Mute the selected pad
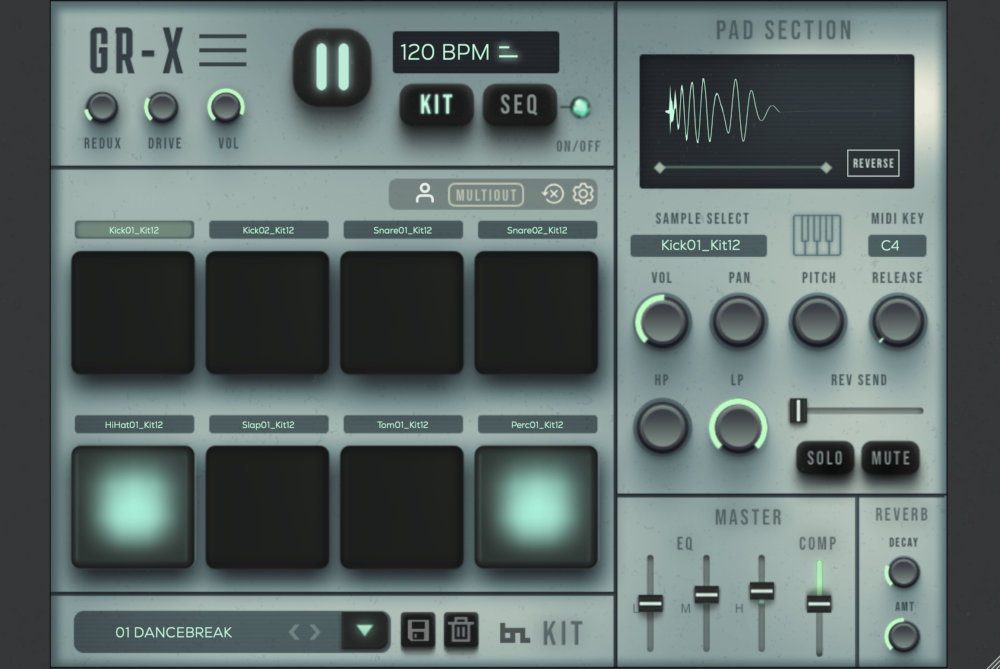Image resolution: width=1000 pixels, height=669 pixels. pyautogui.click(x=890, y=458)
